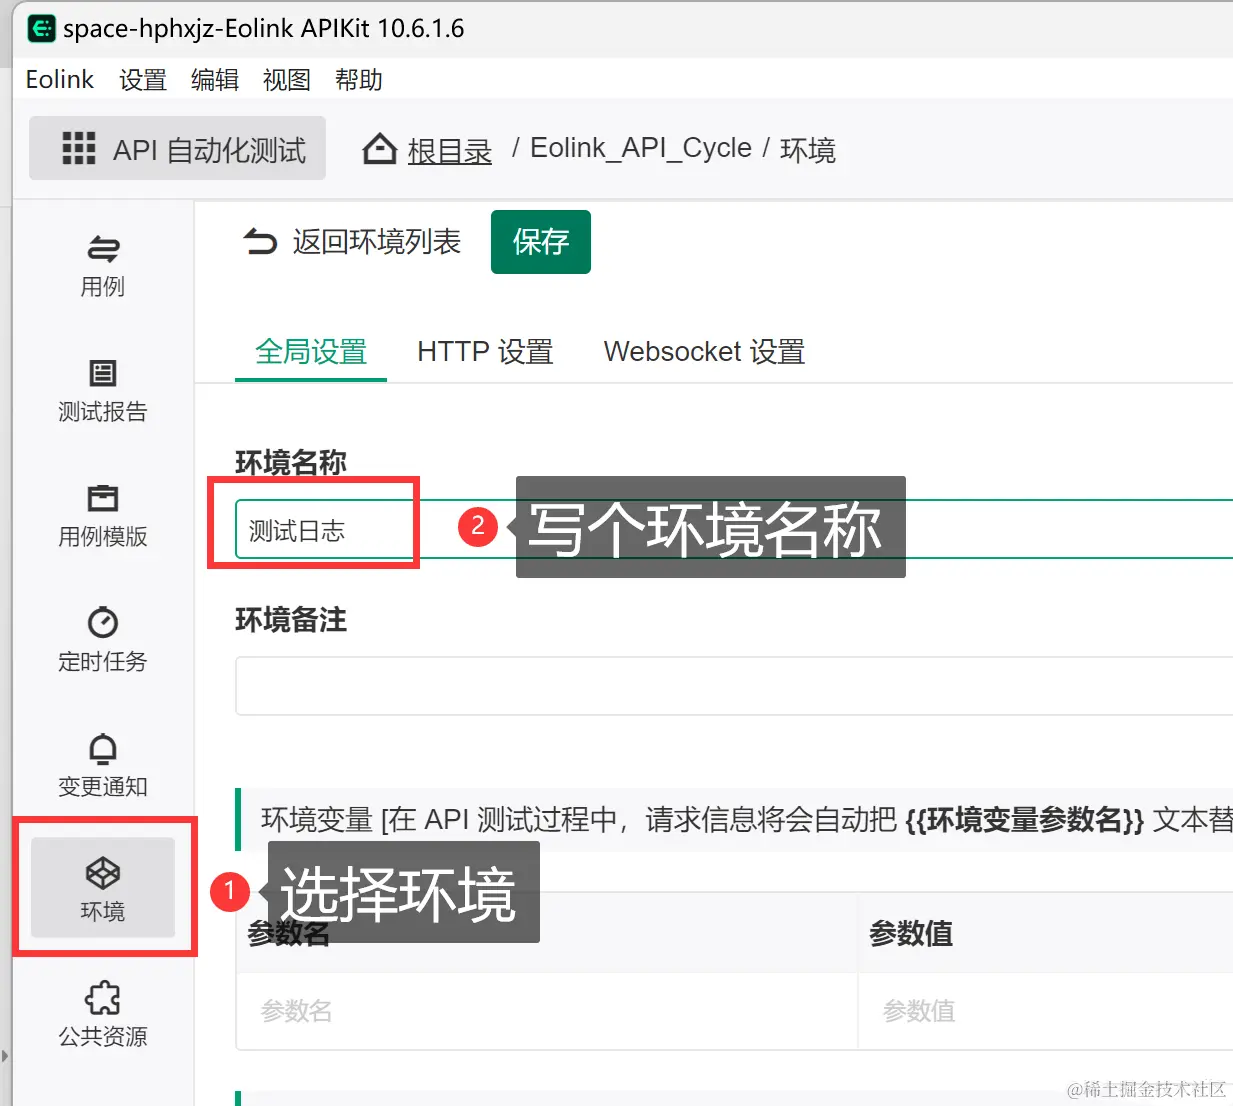The image size is (1233, 1106).
Task: Click the 返回环境列表 link
Action: [x=376, y=241]
